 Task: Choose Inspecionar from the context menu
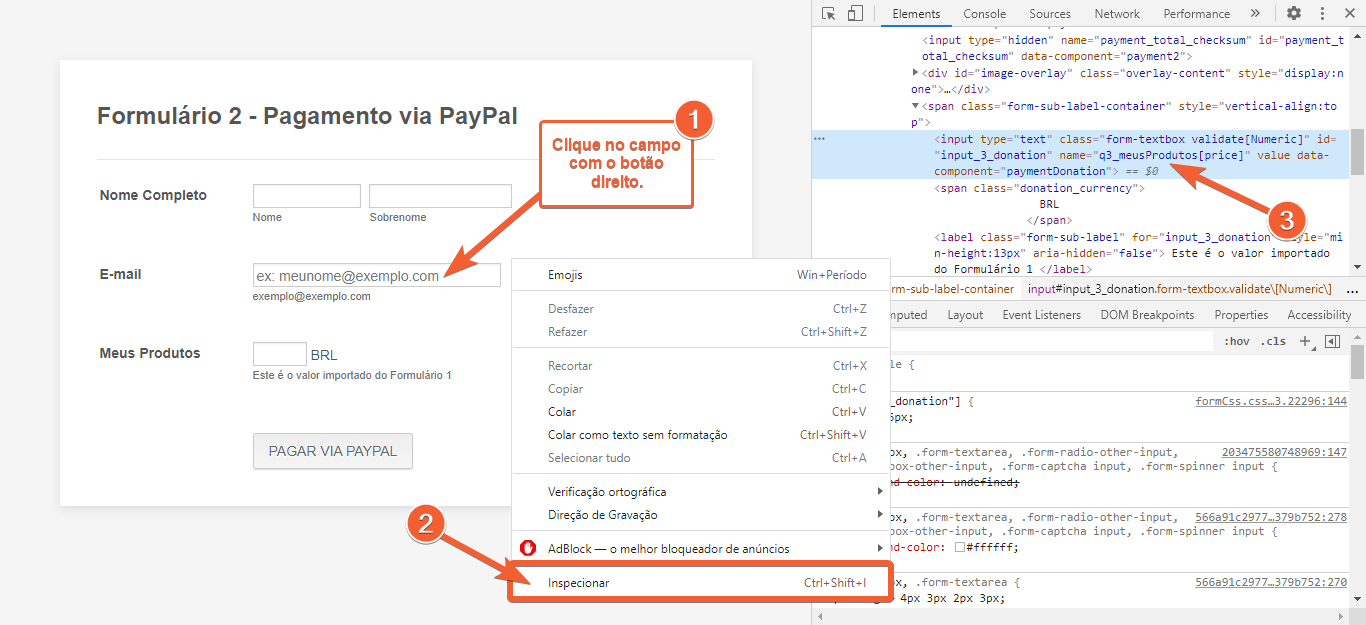(579, 583)
